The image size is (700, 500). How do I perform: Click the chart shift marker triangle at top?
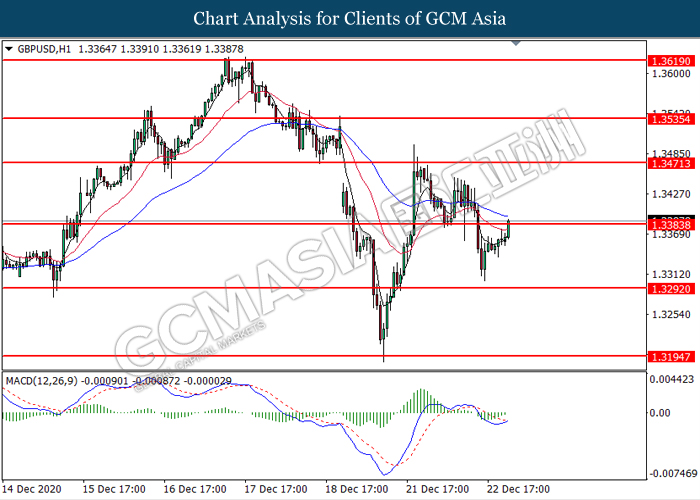point(516,43)
